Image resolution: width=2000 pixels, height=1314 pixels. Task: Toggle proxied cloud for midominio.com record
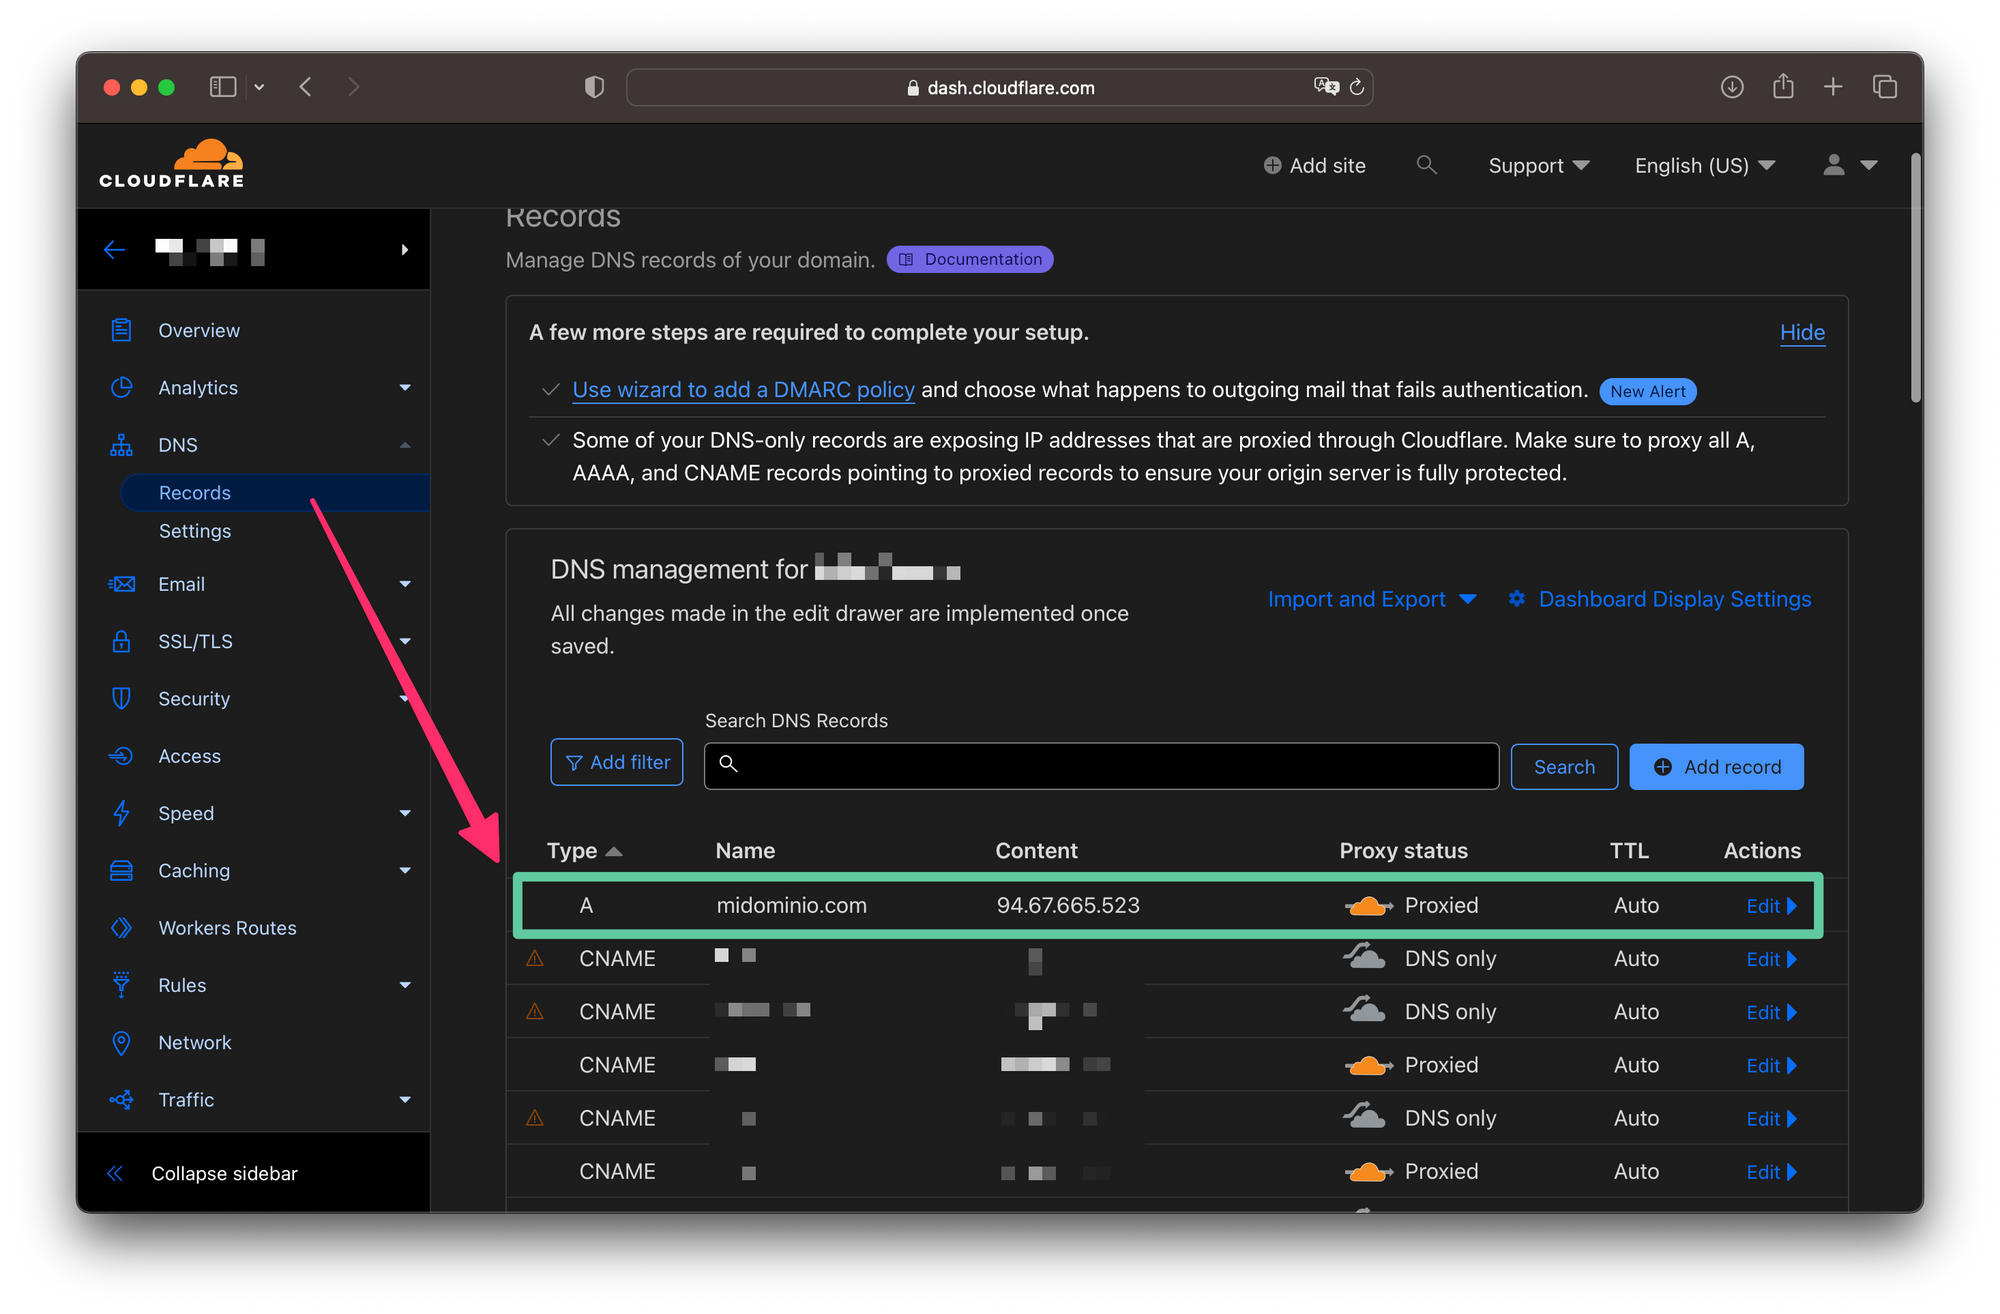(x=1368, y=906)
